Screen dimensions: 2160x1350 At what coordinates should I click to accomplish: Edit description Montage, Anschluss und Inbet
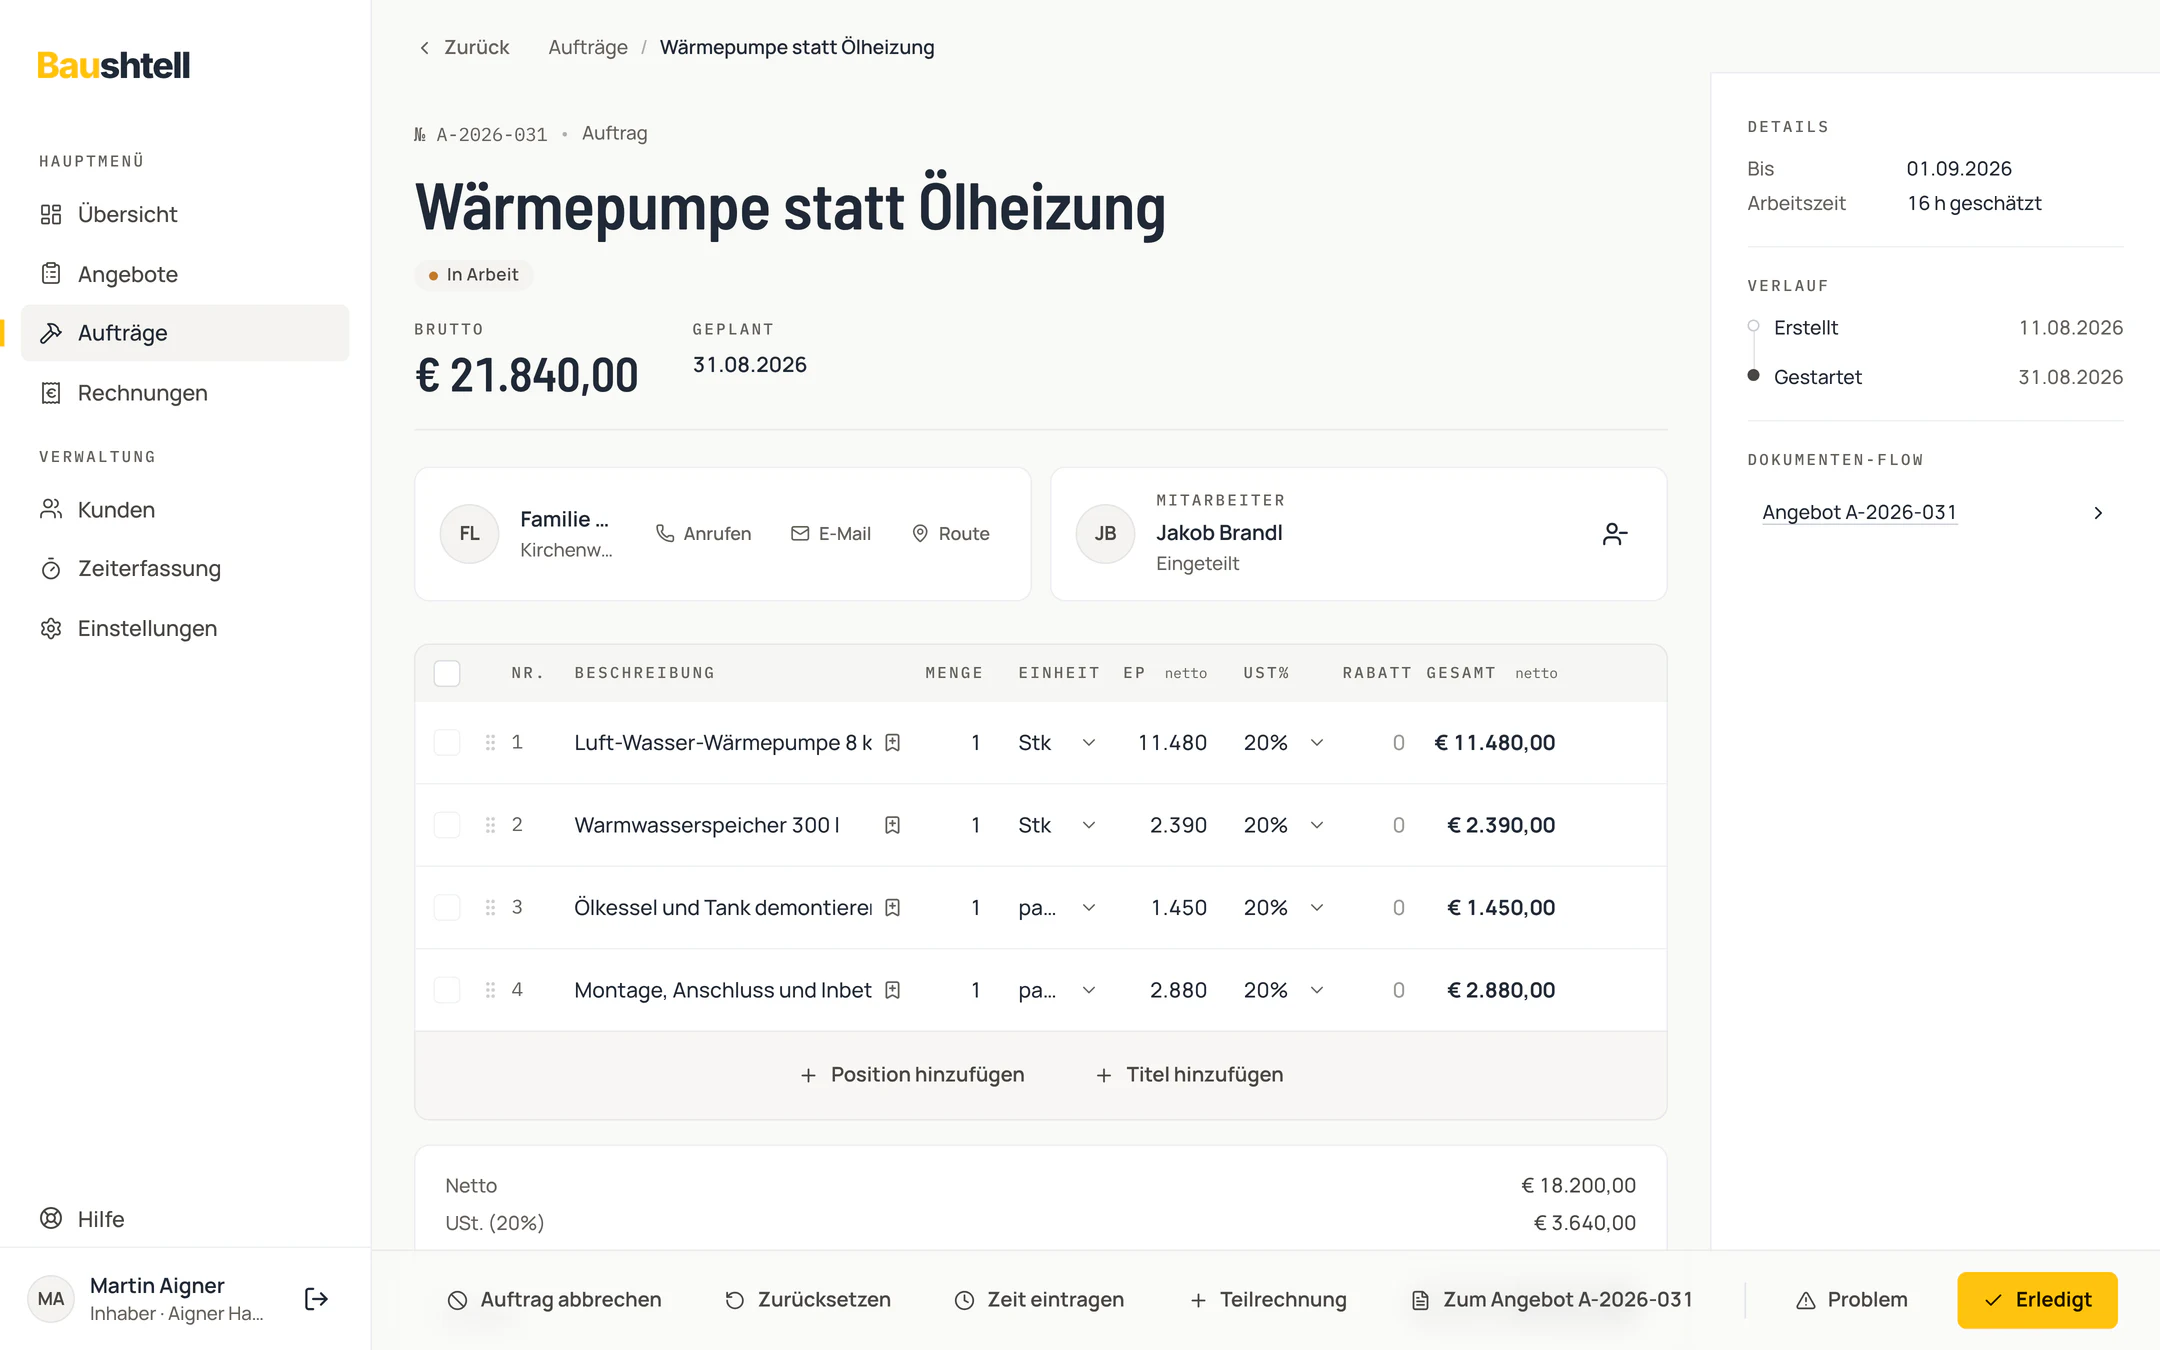pyautogui.click(x=723, y=990)
